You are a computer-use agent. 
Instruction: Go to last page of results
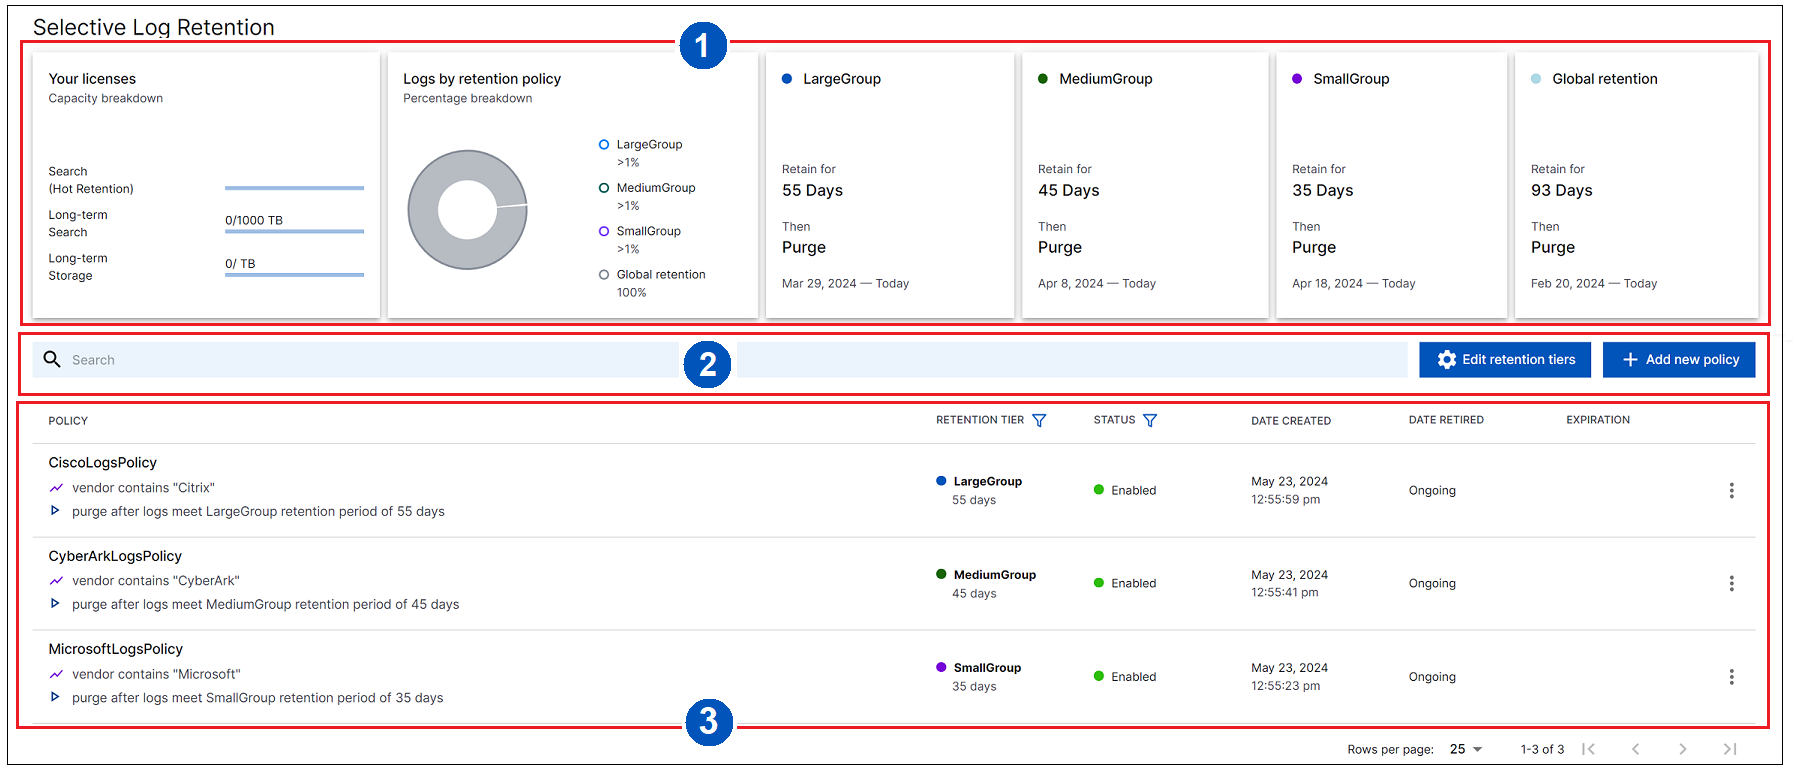[1730, 749]
